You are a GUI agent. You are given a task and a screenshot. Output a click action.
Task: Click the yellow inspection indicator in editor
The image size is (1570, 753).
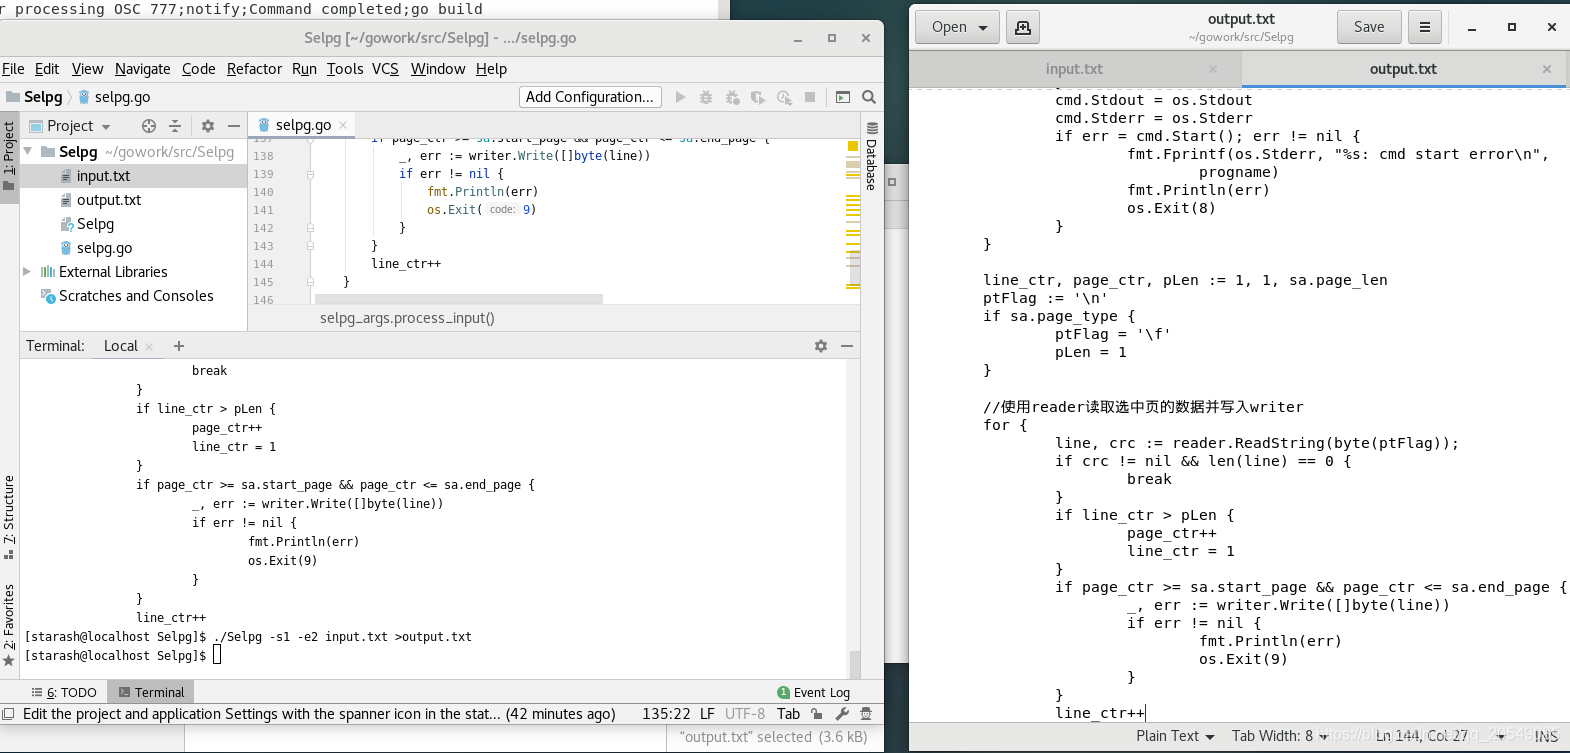point(853,146)
